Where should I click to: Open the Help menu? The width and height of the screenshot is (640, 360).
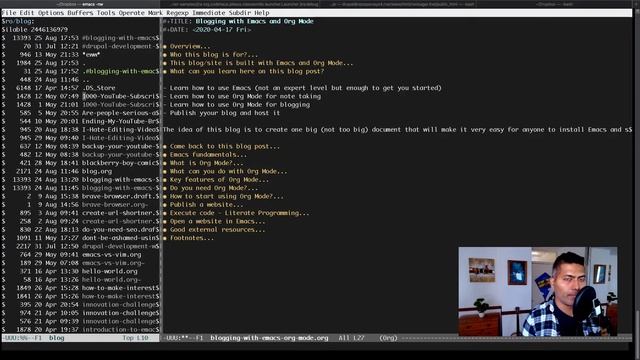coord(262,13)
